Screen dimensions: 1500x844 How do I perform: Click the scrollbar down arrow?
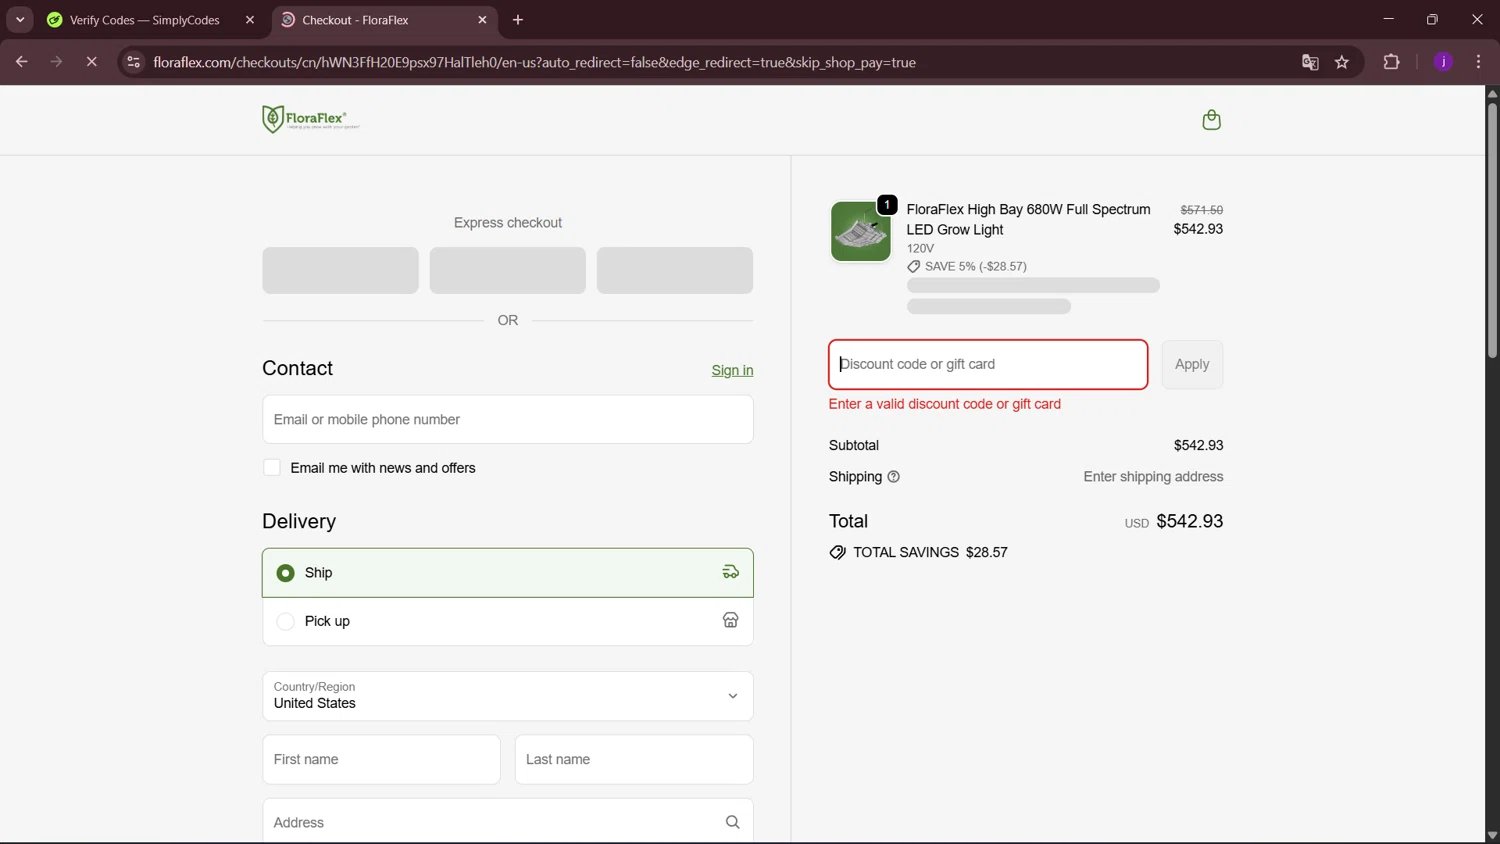tap(1492, 835)
